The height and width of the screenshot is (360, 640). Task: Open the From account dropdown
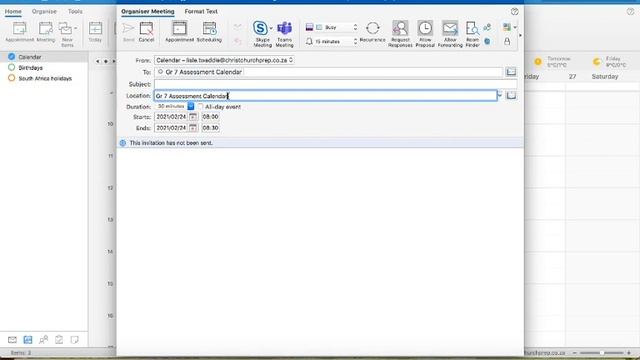pos(224,60)
